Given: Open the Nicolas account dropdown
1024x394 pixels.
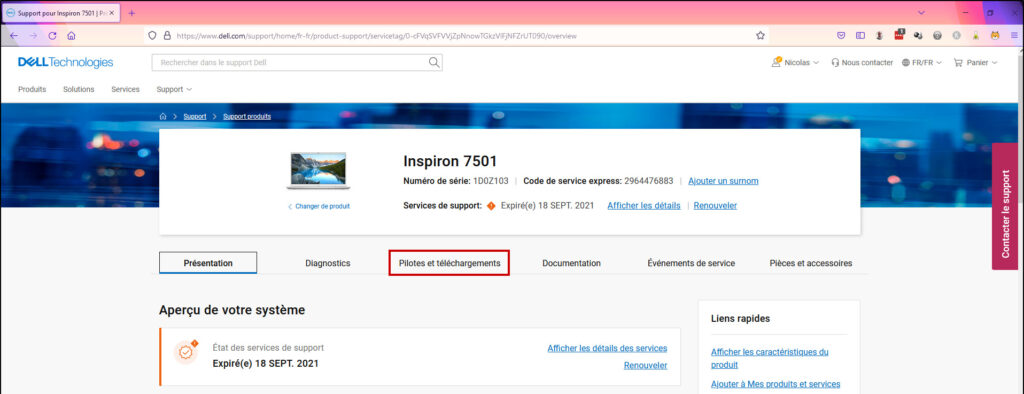Looking at the screenshot, I should [x=795, y=63].
